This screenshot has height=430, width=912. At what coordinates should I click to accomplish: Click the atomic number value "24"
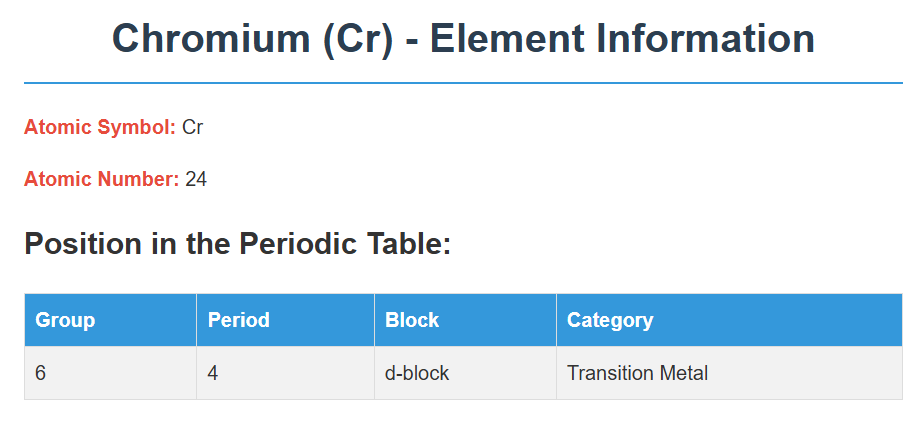pos(196,179)
